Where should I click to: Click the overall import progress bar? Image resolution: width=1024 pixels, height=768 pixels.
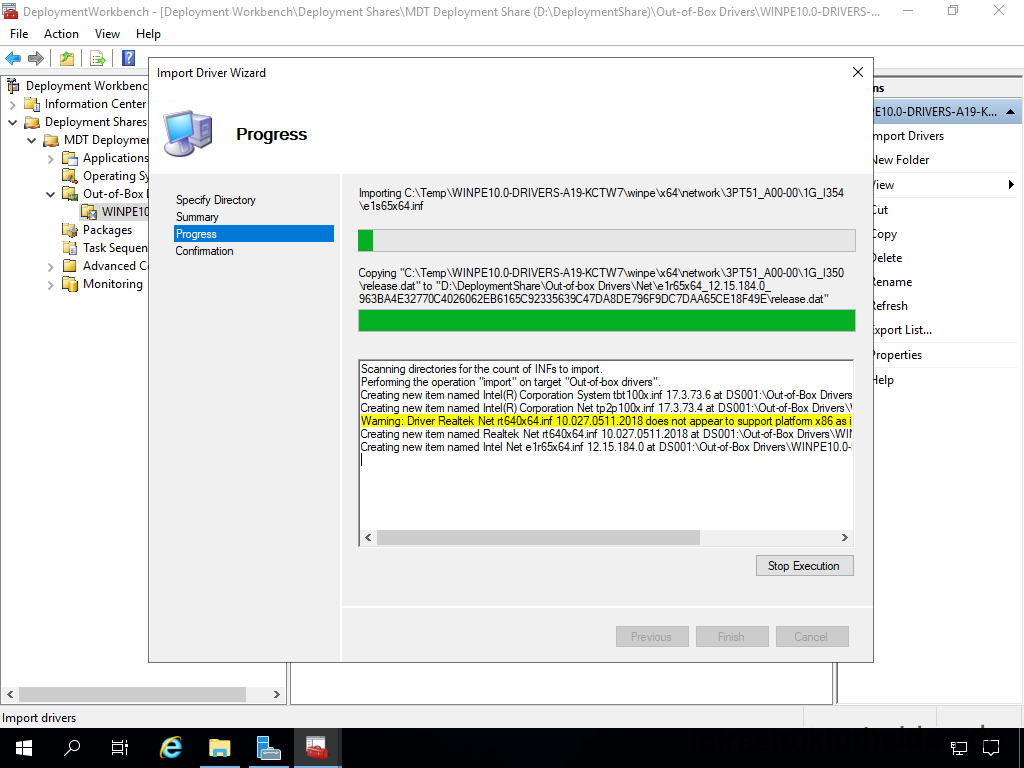point(607,240)
